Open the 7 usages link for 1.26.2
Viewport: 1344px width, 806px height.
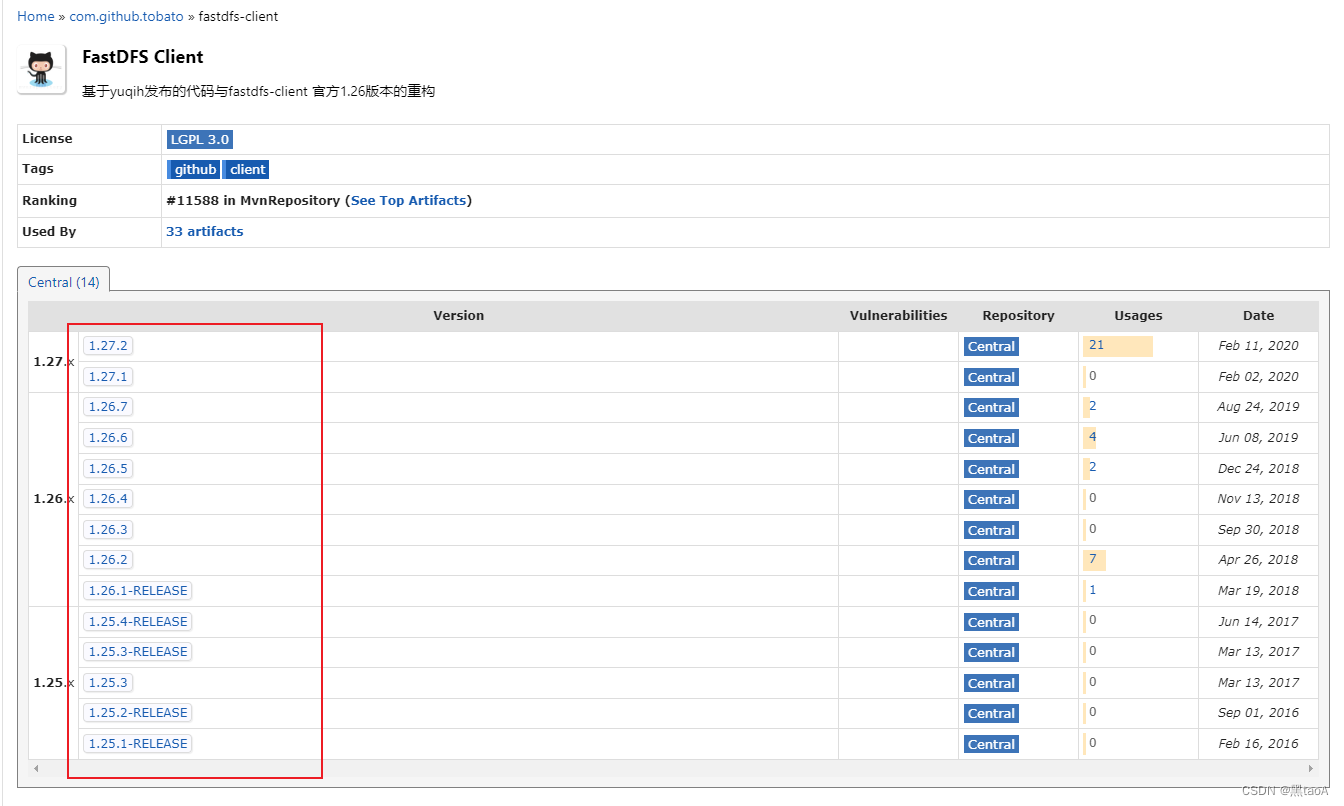point(1093,559)
